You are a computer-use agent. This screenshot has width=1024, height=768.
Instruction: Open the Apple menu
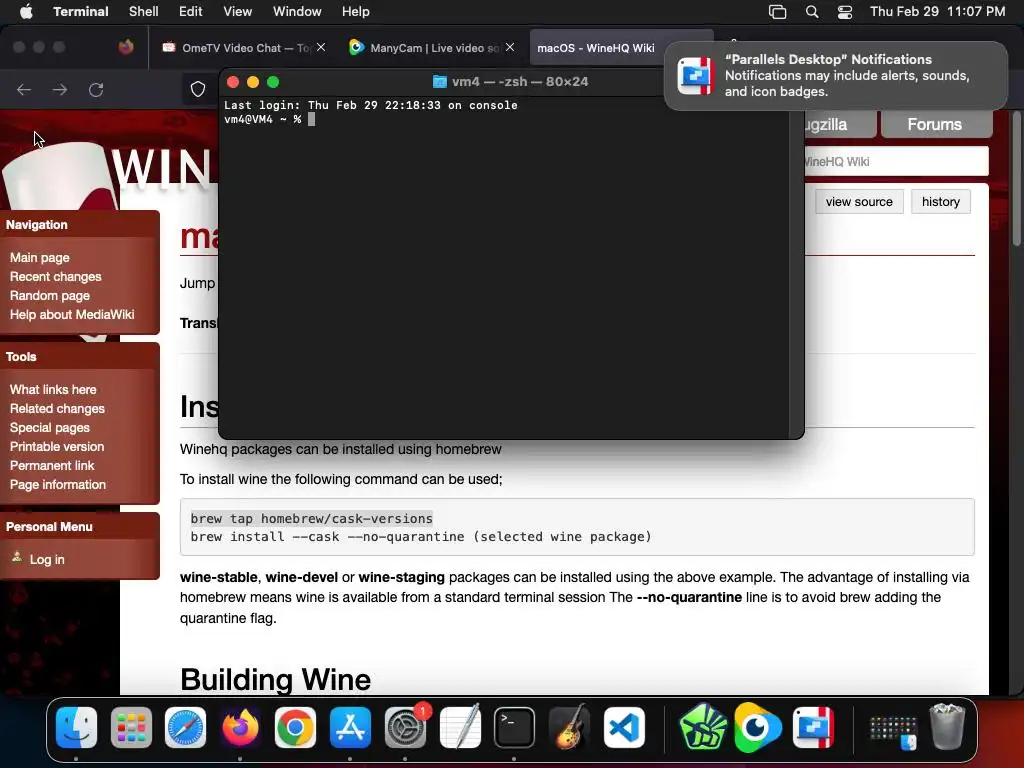[x=25, y=12]
